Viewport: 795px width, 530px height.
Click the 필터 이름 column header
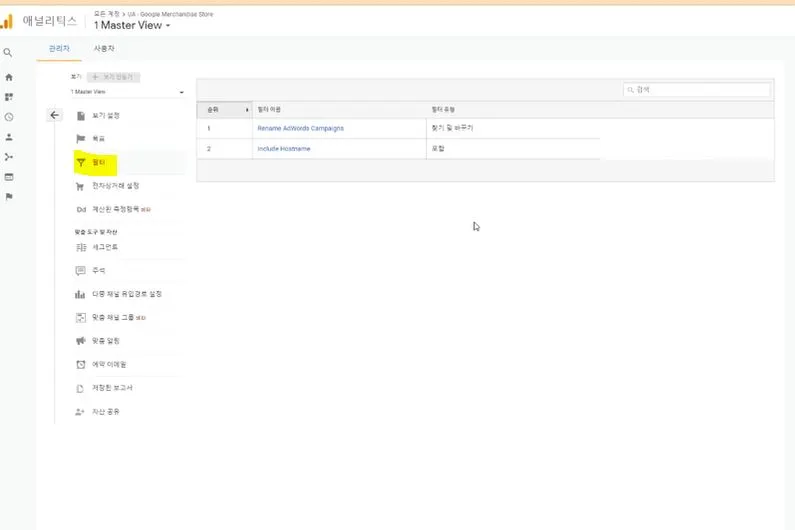coord(269,110)
